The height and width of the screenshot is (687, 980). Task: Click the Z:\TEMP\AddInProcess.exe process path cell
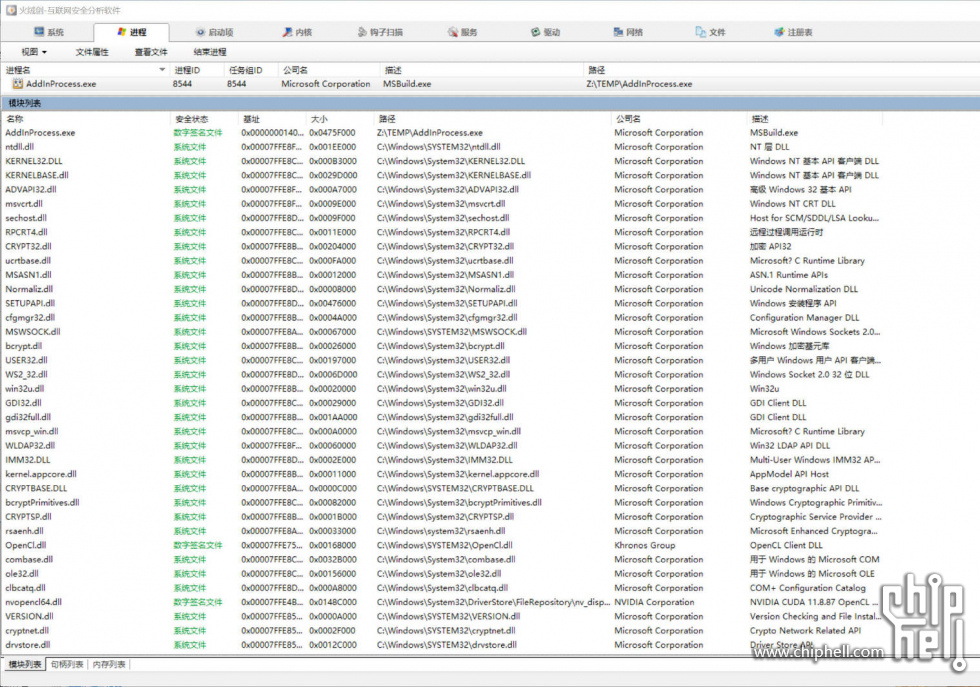pyautogui.click(x=639, y=84)
